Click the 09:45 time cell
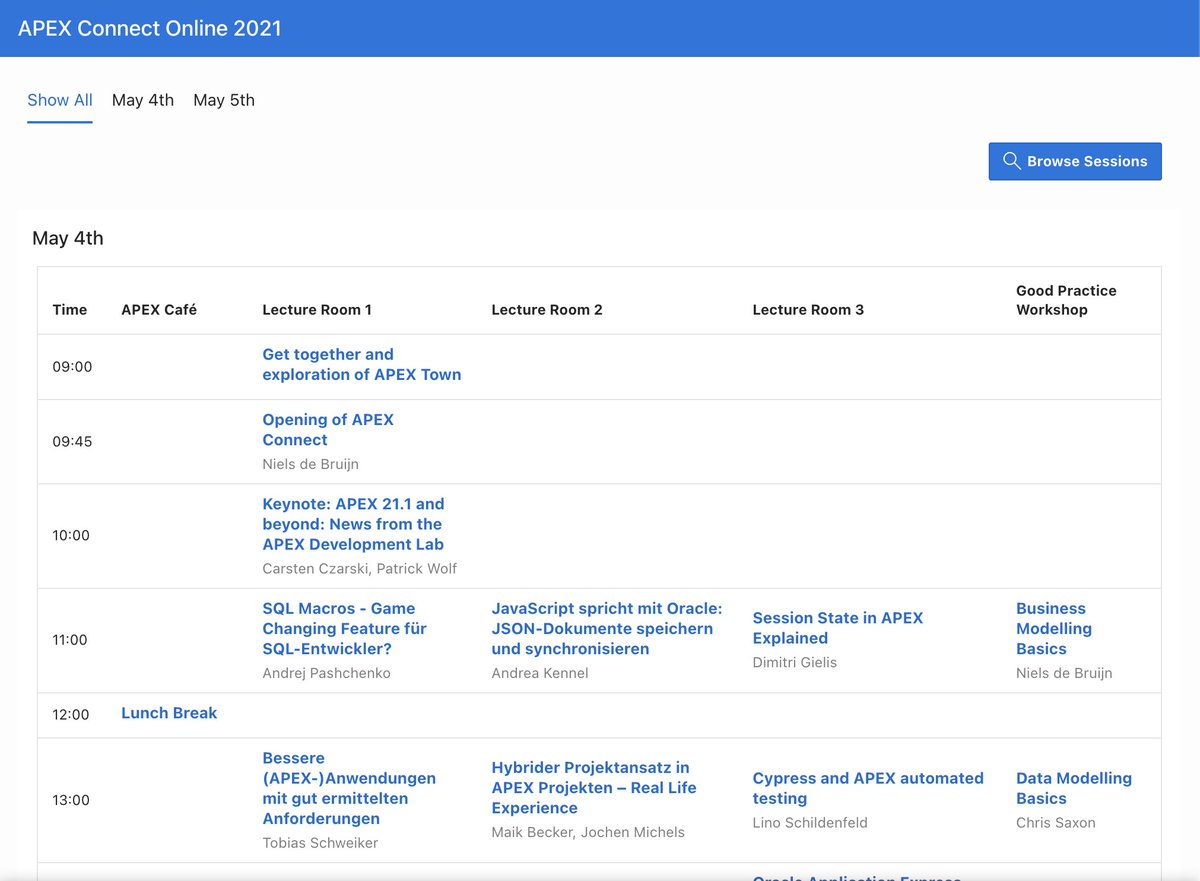 [72, 441]
